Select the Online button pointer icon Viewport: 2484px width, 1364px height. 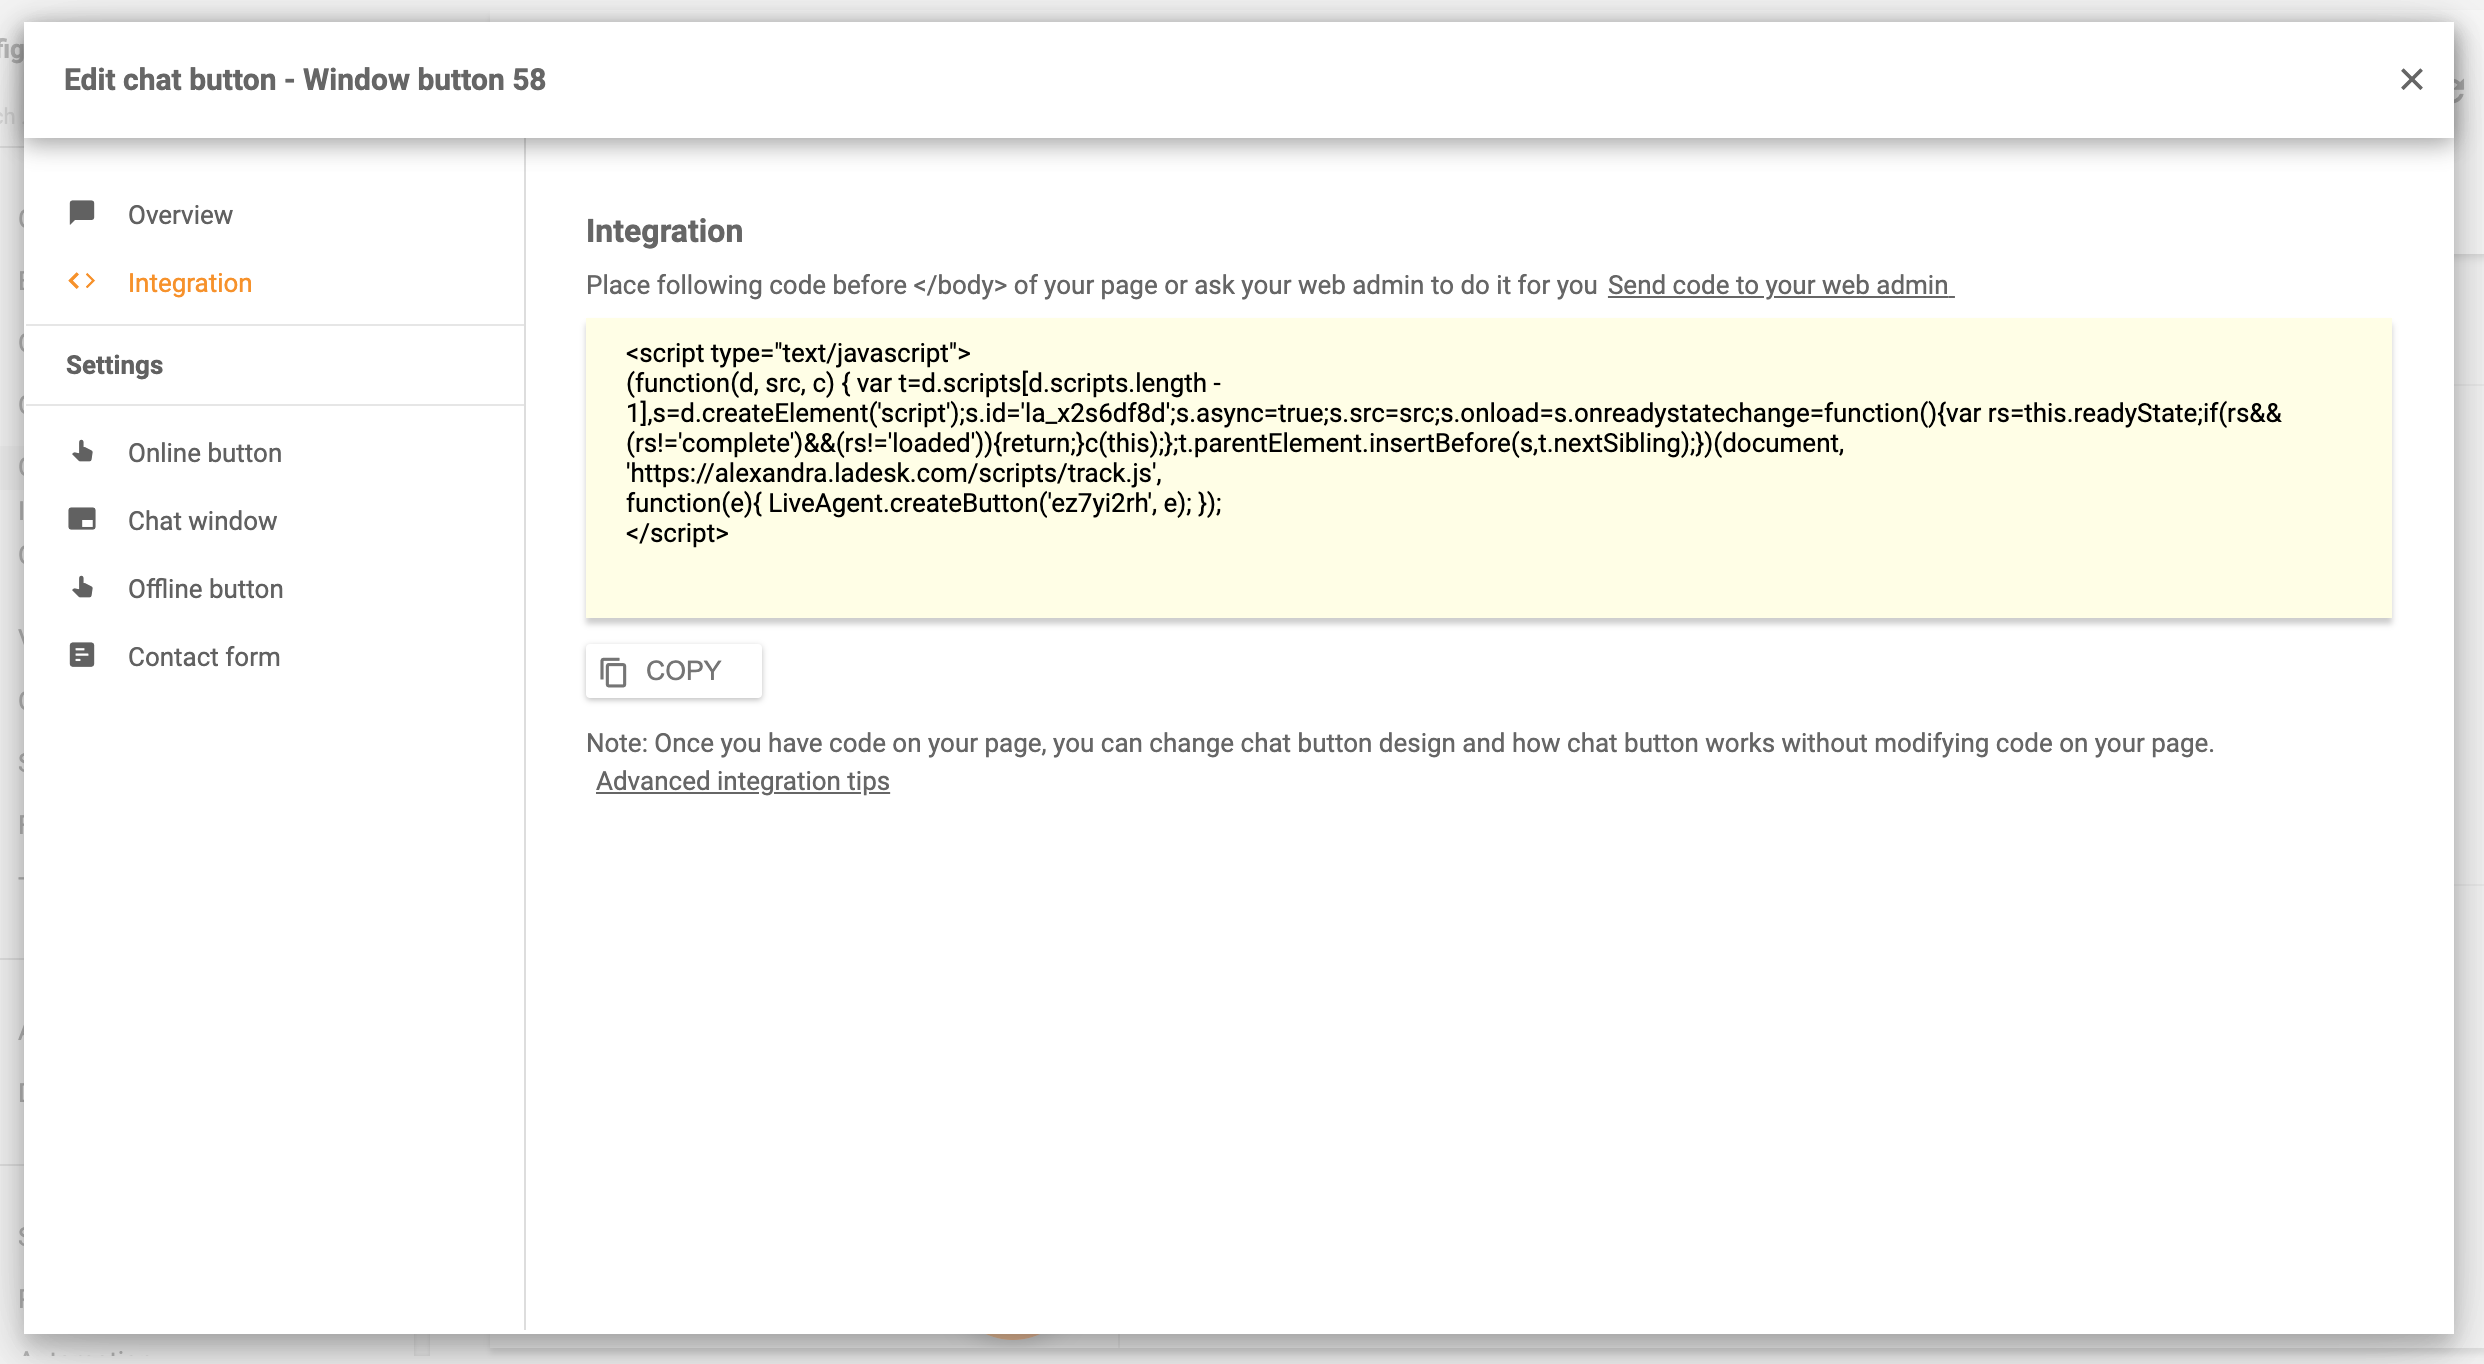[x=82, y=452]
